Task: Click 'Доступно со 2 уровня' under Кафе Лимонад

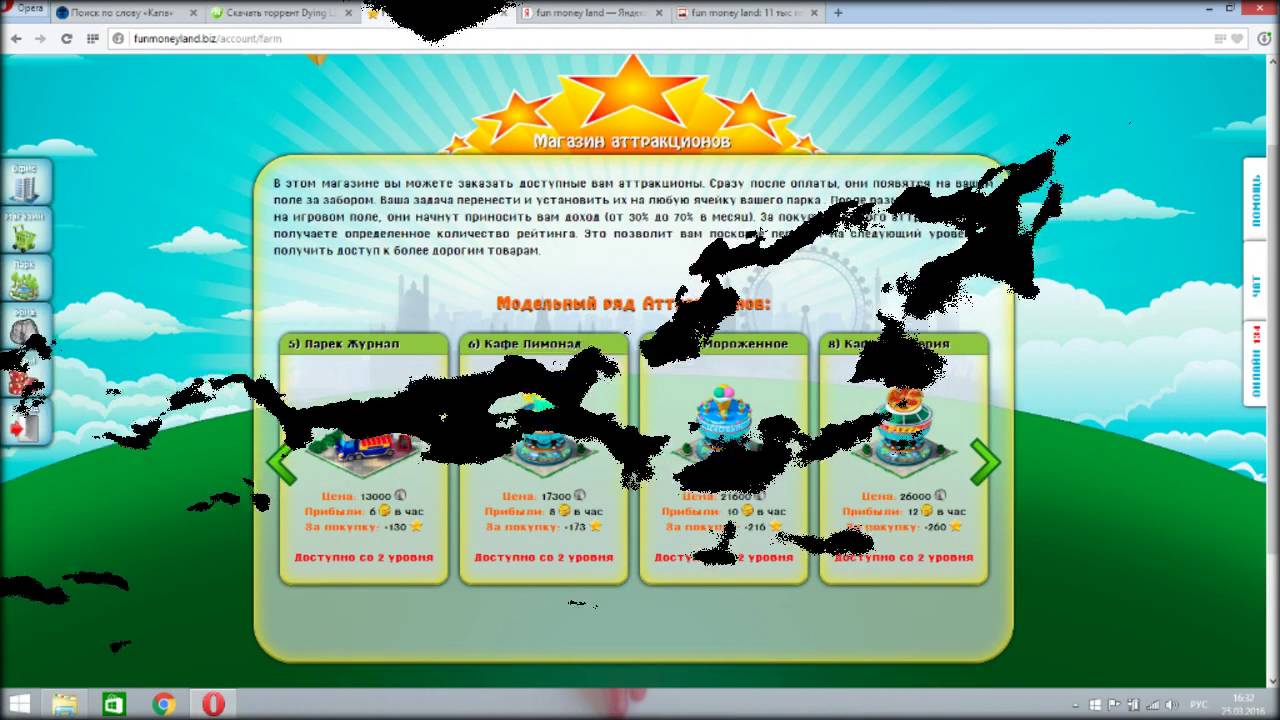Action: coord(544,557)
